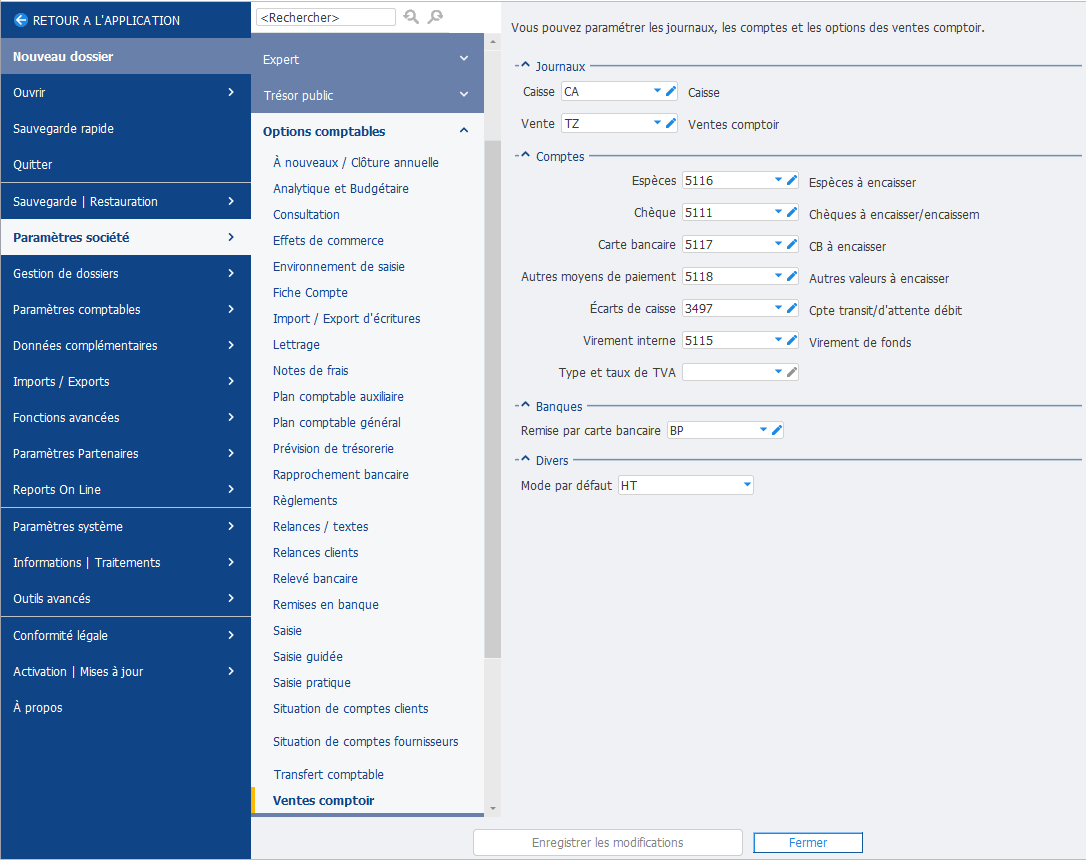Click the search previous magnifier icon
Image resolution: width=1086 pixels, height=860 pixels.
[411, 17]
